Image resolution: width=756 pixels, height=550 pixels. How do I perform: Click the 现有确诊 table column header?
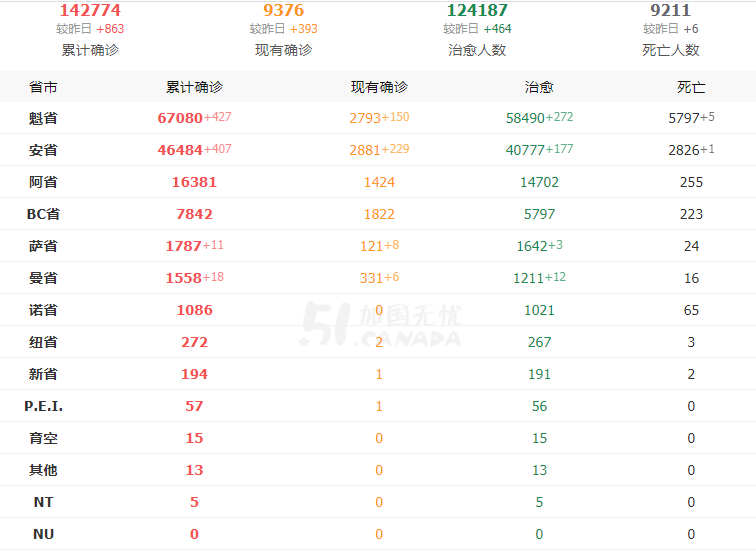click(379, 87)
